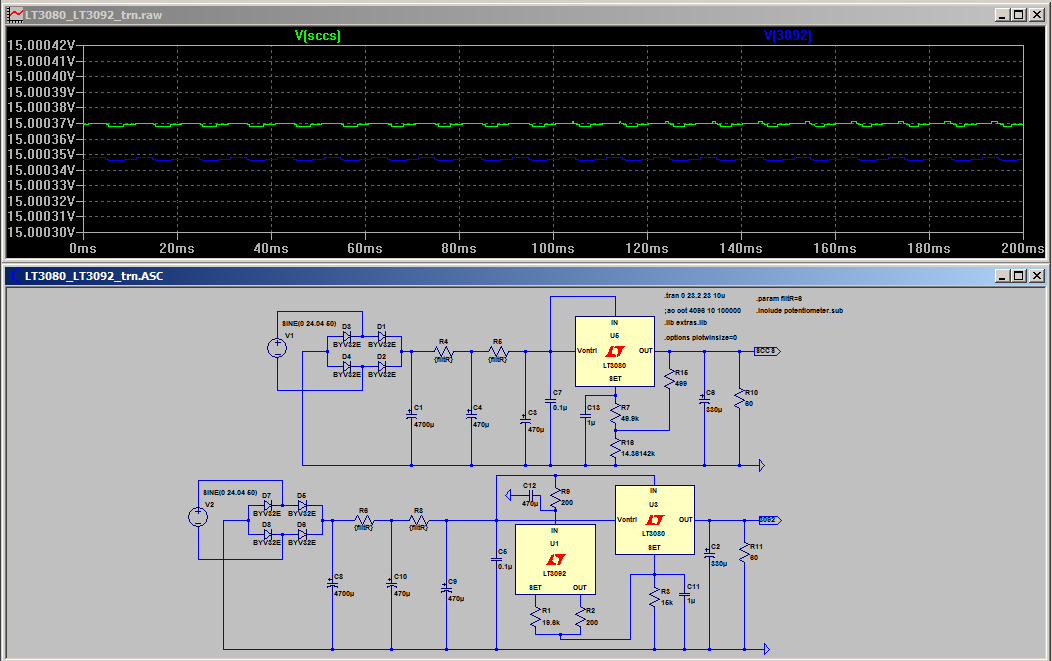Viewport: 1052px width, 661px height.
Task: Select the U5 LT3080 regulator block
Action: [615, 351]
